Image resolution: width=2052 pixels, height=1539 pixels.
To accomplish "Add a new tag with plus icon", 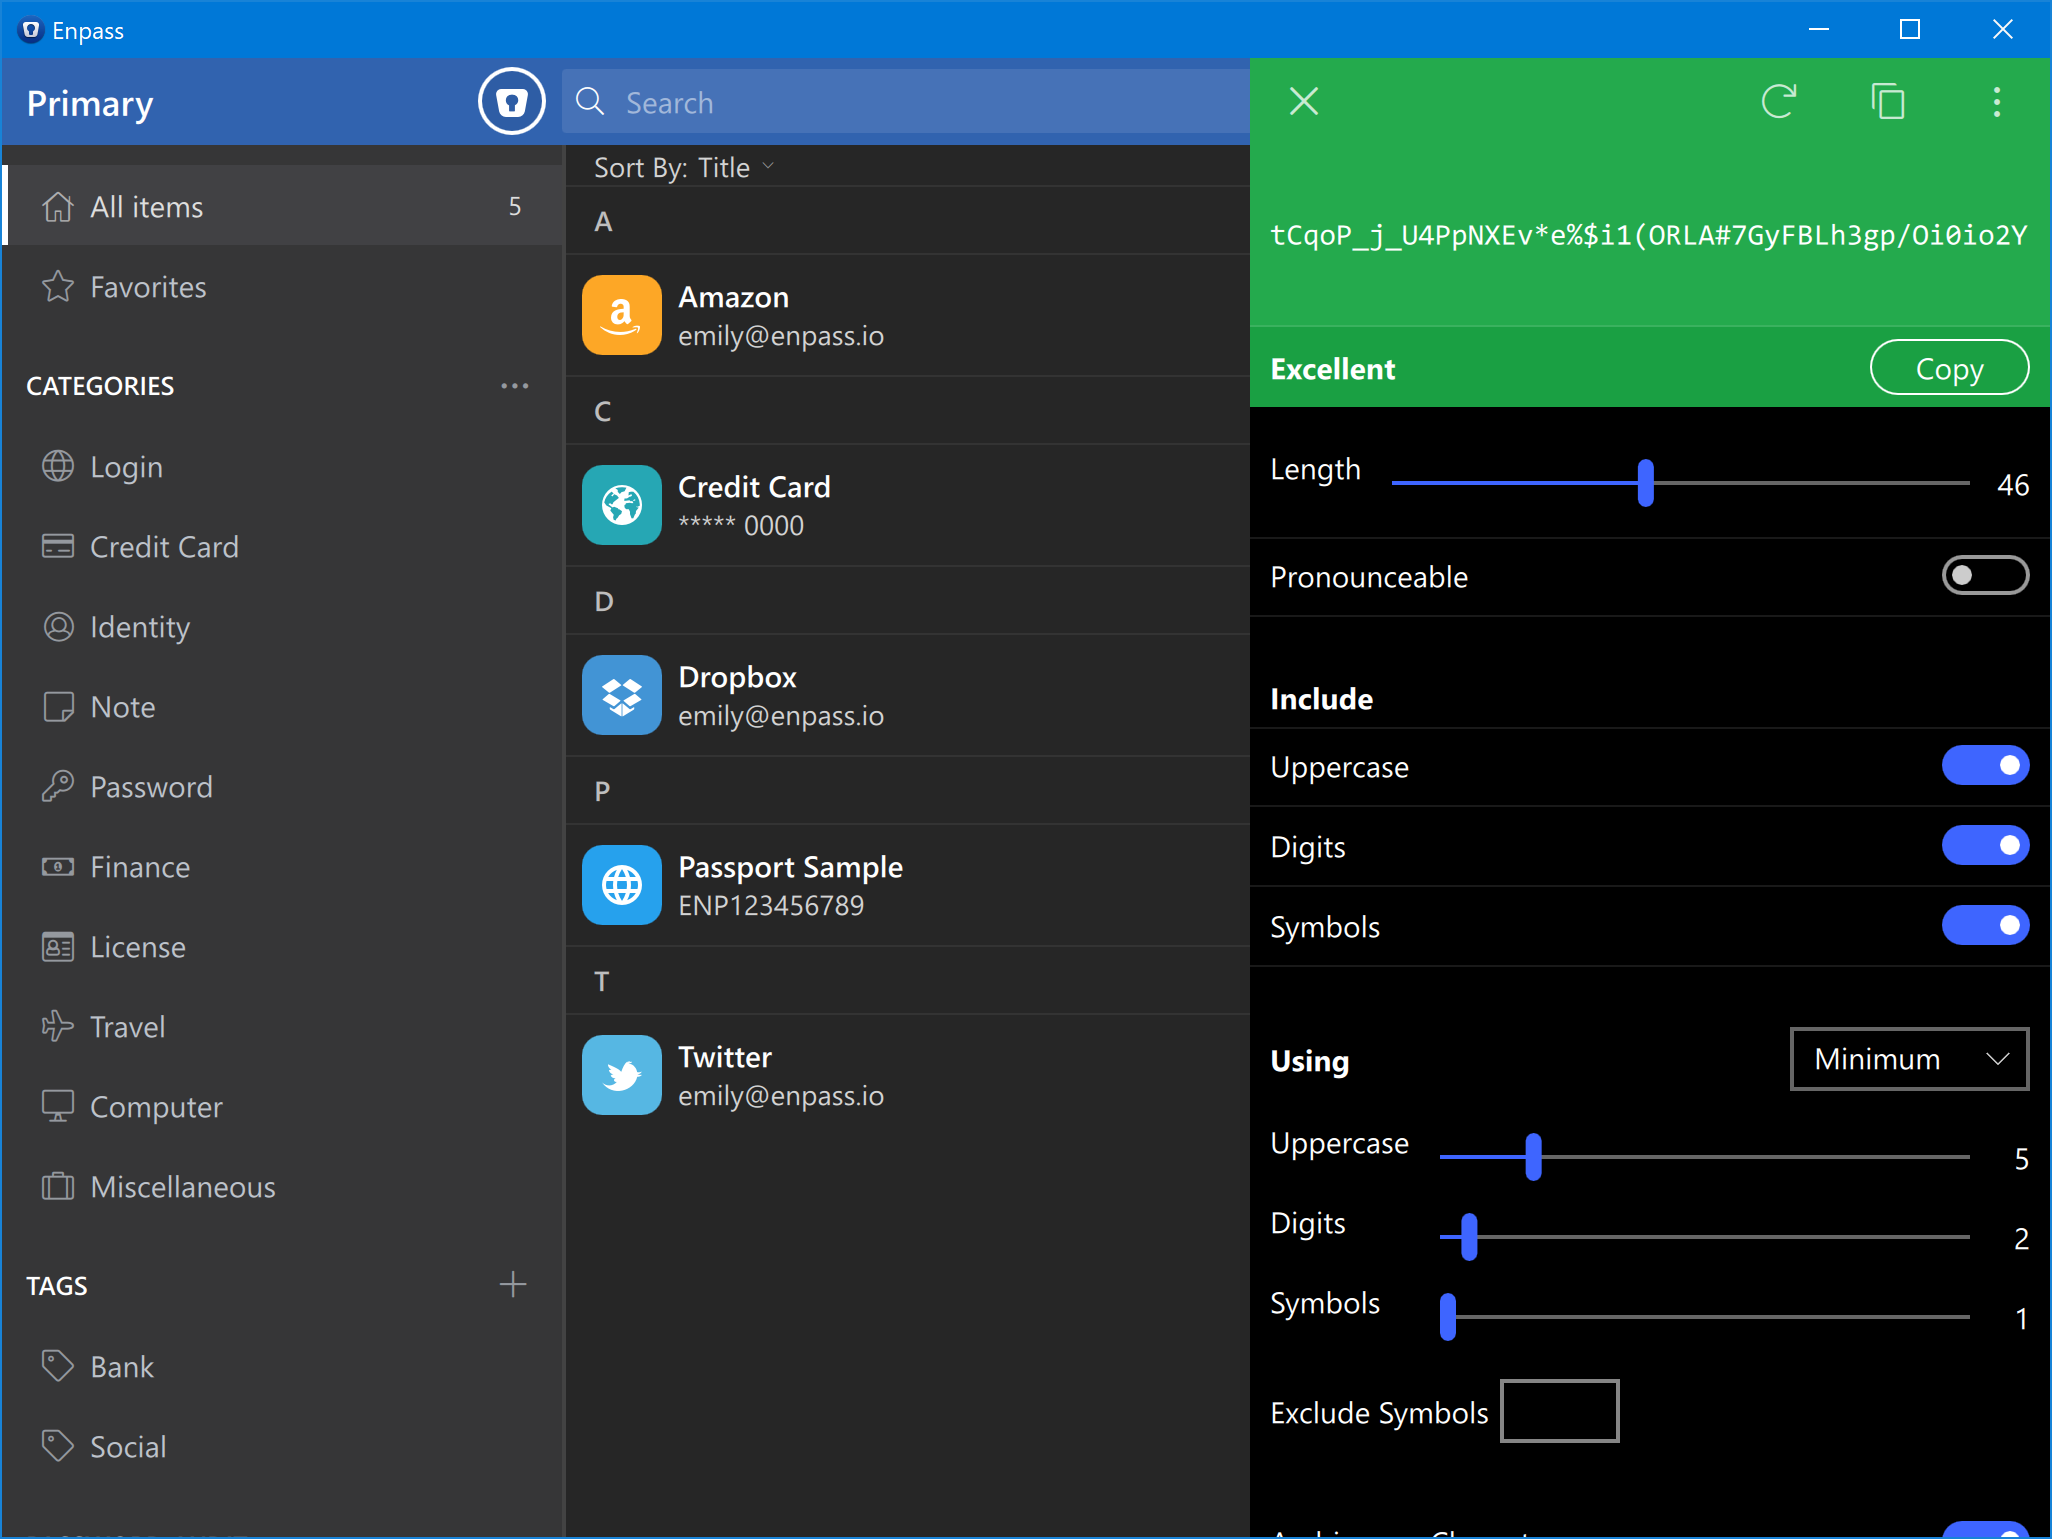I will click(x=513, y=1284).
